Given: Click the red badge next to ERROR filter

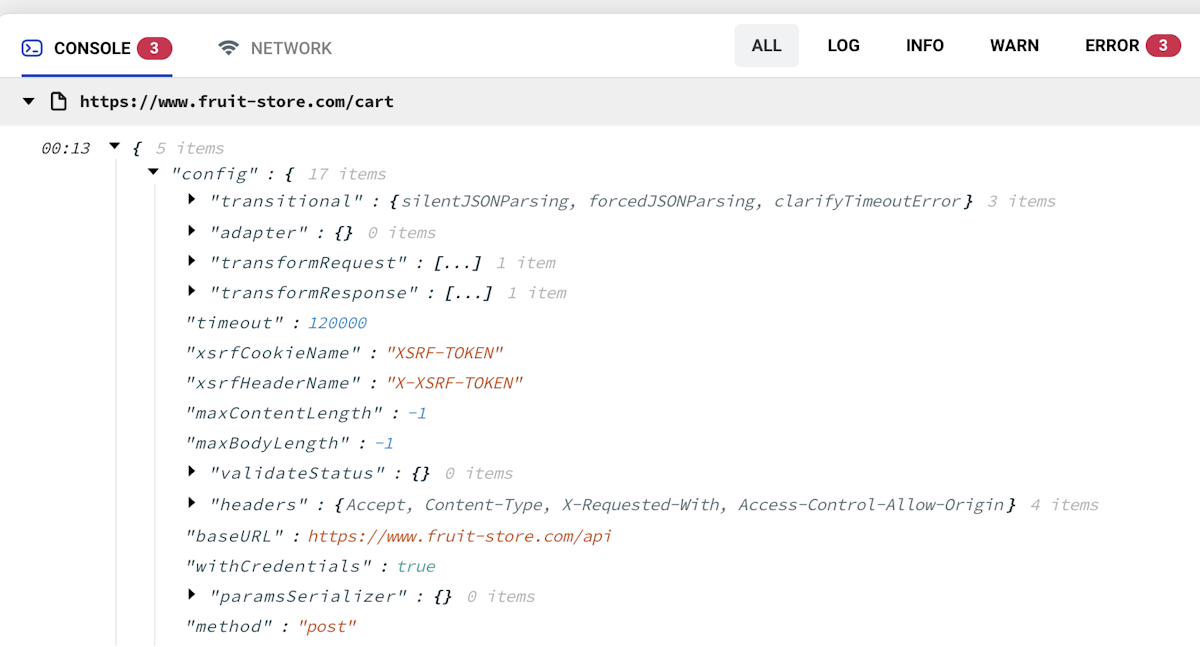Looking at the screenshot, I should [x=1162, y=46].
